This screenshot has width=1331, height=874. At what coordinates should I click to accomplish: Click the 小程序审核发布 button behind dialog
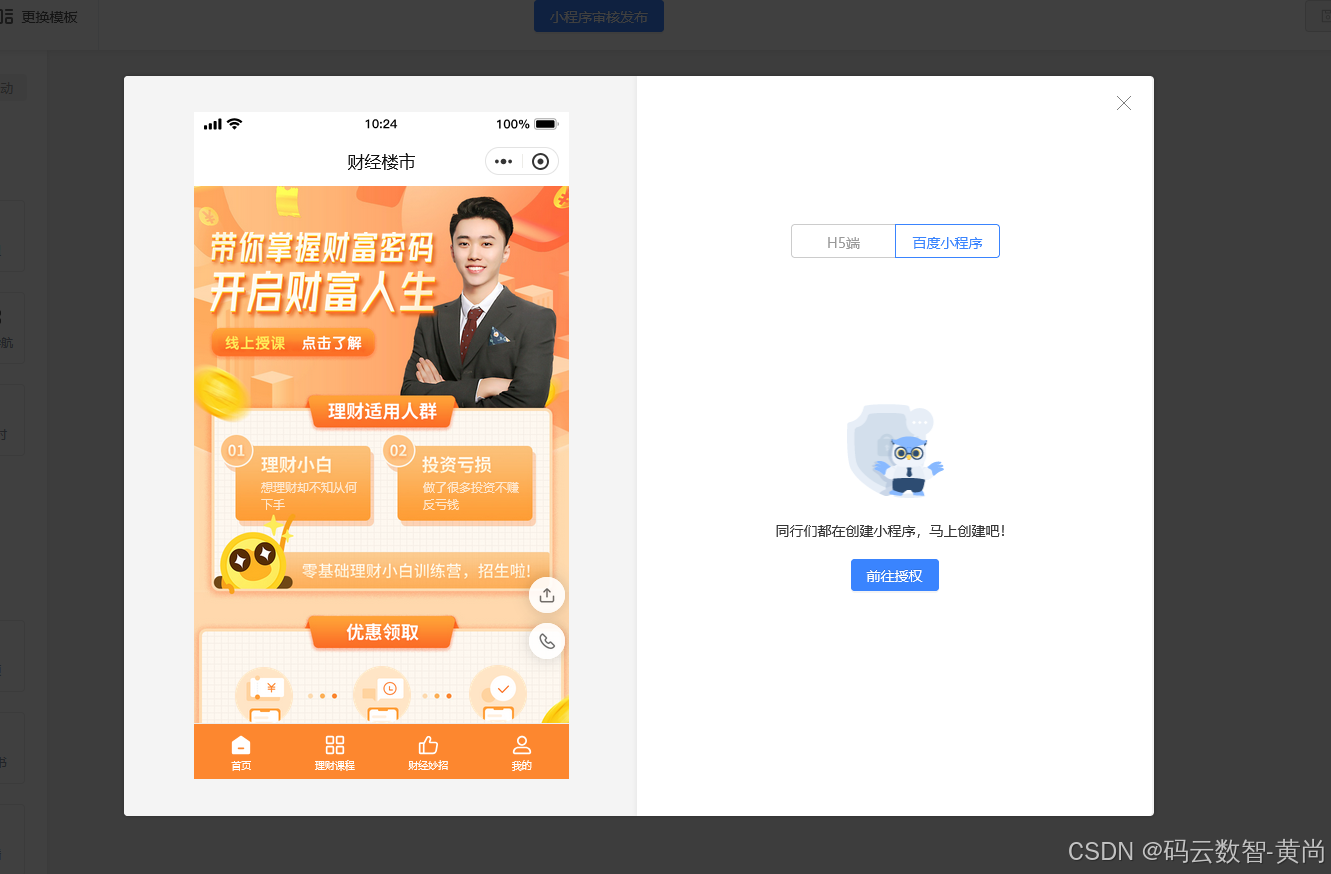598,17
